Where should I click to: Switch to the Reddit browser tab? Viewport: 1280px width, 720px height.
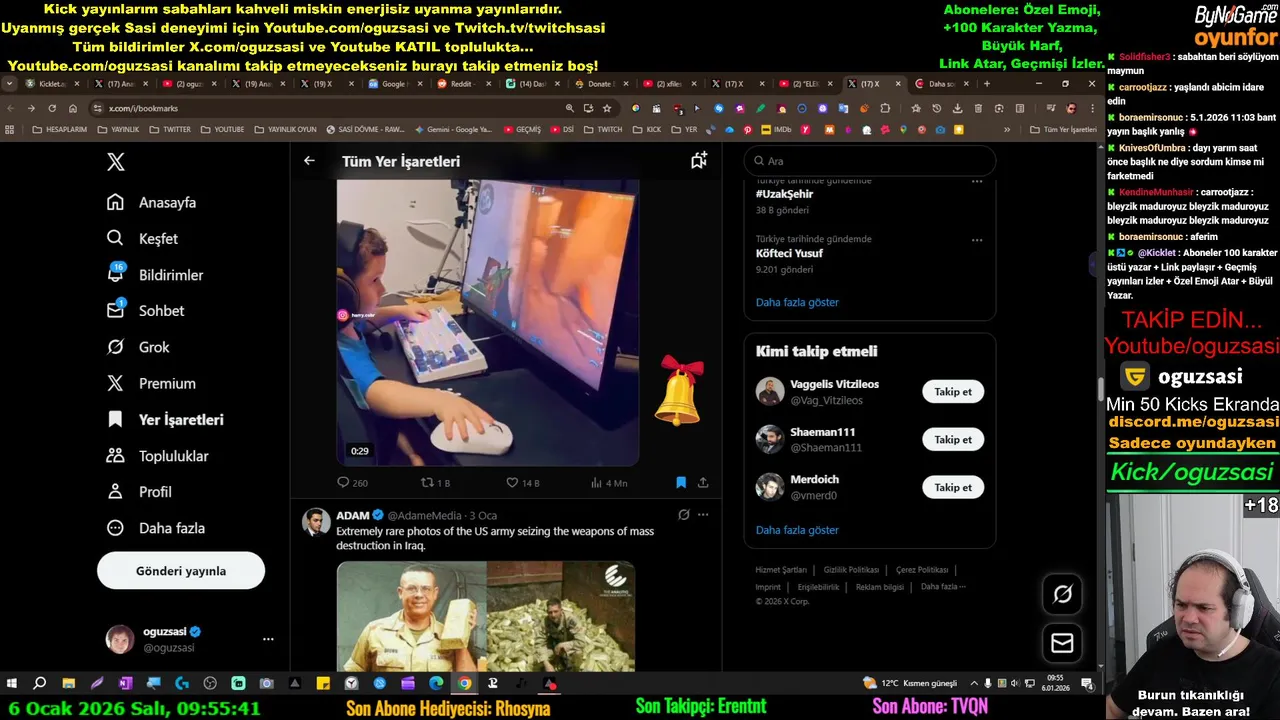coord(463,84)
